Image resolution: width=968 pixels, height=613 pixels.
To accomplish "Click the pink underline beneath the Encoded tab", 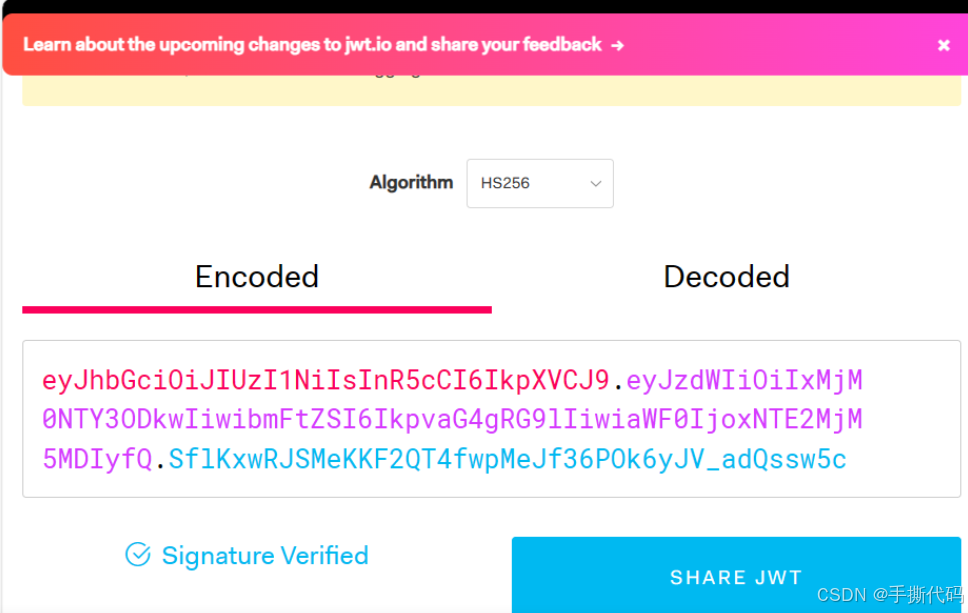I will 257,310.
